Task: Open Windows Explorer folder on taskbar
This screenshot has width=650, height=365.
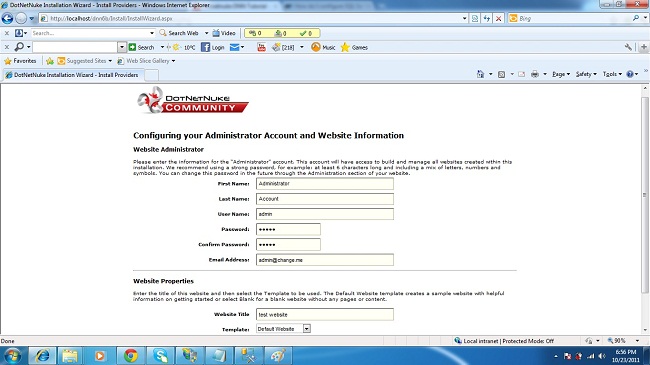Action: coord(70,356)
